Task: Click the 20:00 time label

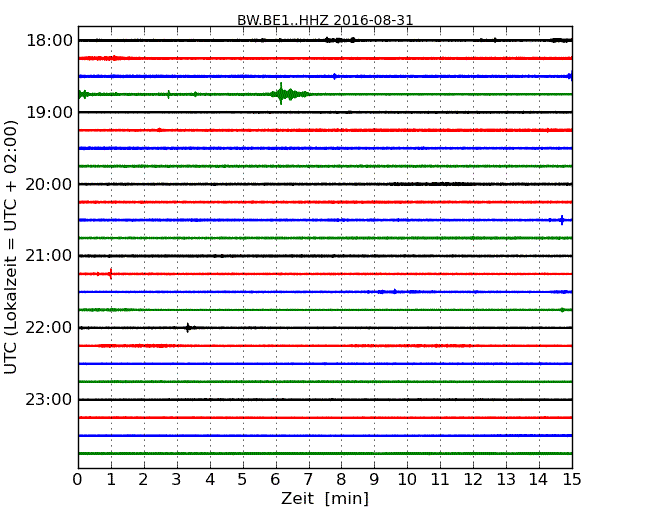Action: click(49, 184)
